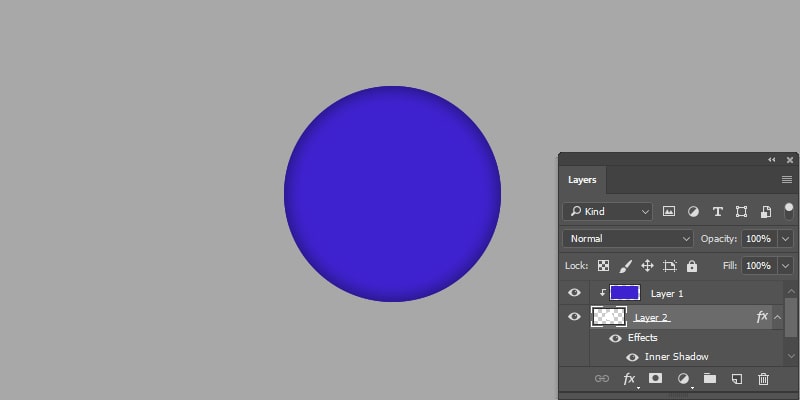
Task: Close the Layers panel
Action: [790, 160]
